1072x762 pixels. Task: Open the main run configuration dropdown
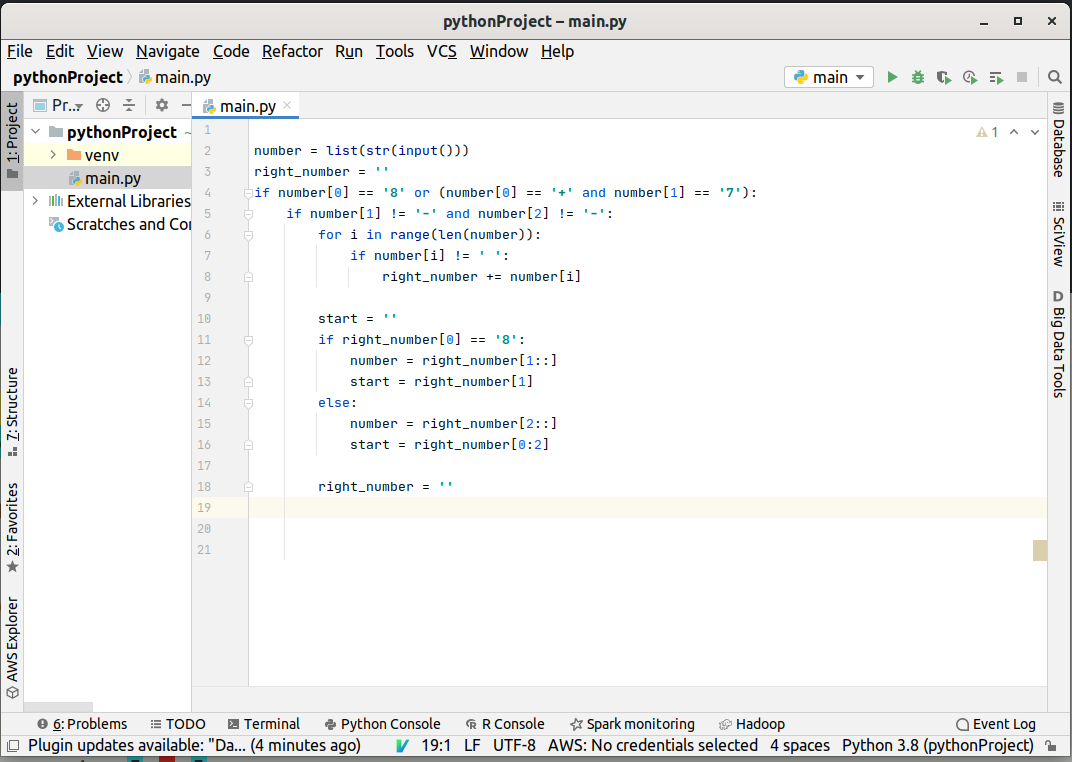point(829,77)
